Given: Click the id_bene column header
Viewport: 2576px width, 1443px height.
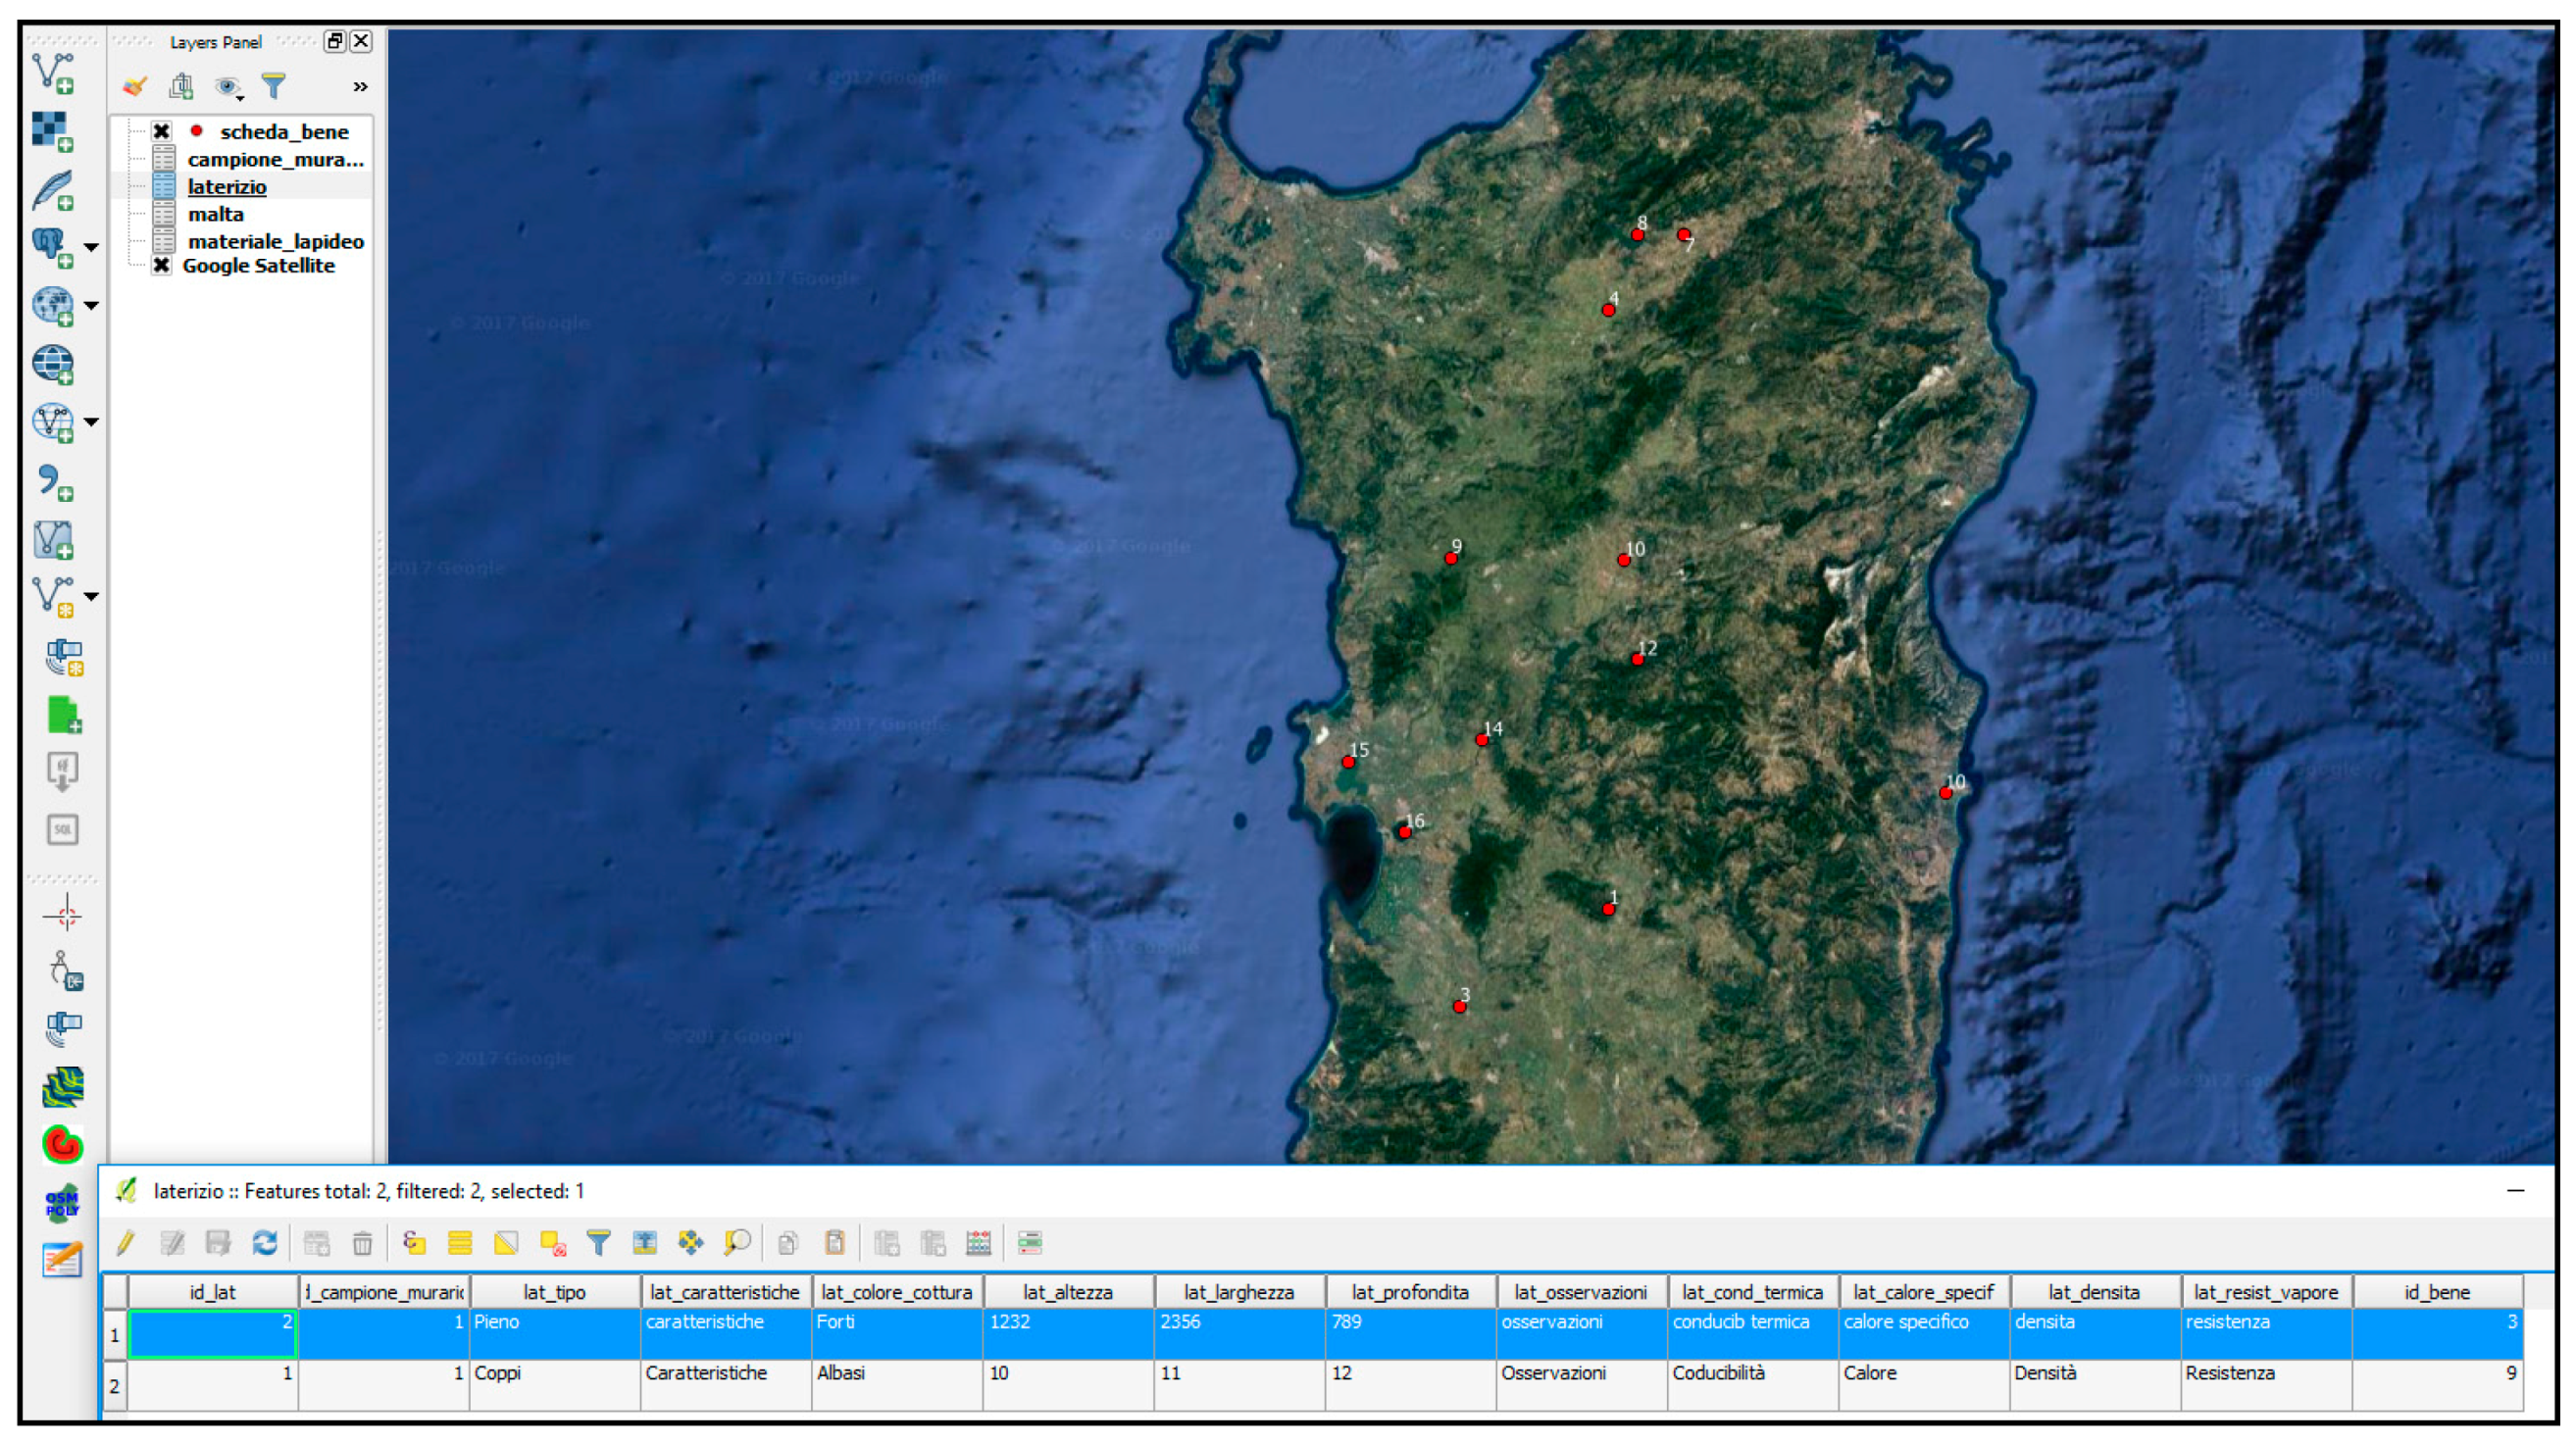Looking at the screenshot, I should pyautogui.click(x=2436, y=1292).
